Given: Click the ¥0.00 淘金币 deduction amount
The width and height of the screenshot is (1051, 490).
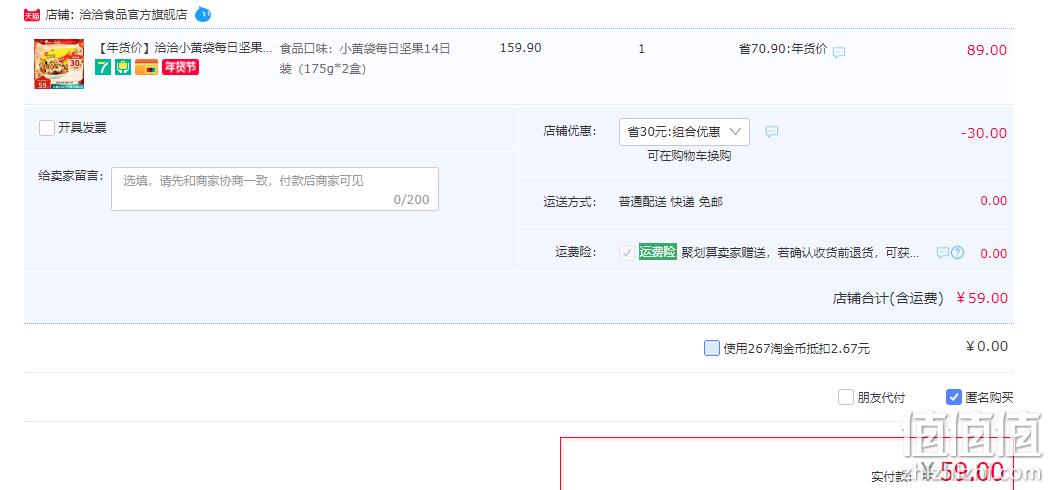Looking at the screenshot, I should 987,347.
